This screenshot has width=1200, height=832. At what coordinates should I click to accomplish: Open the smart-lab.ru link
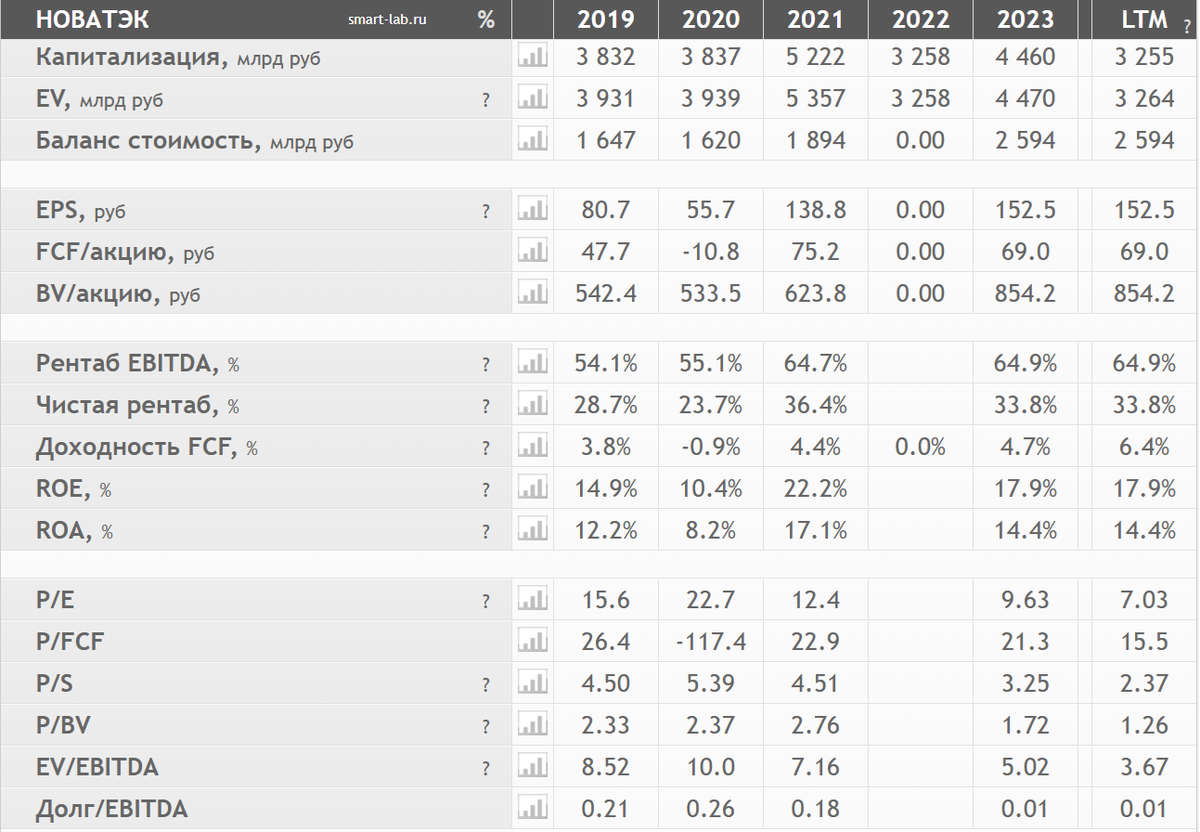[x=387, y=19]
